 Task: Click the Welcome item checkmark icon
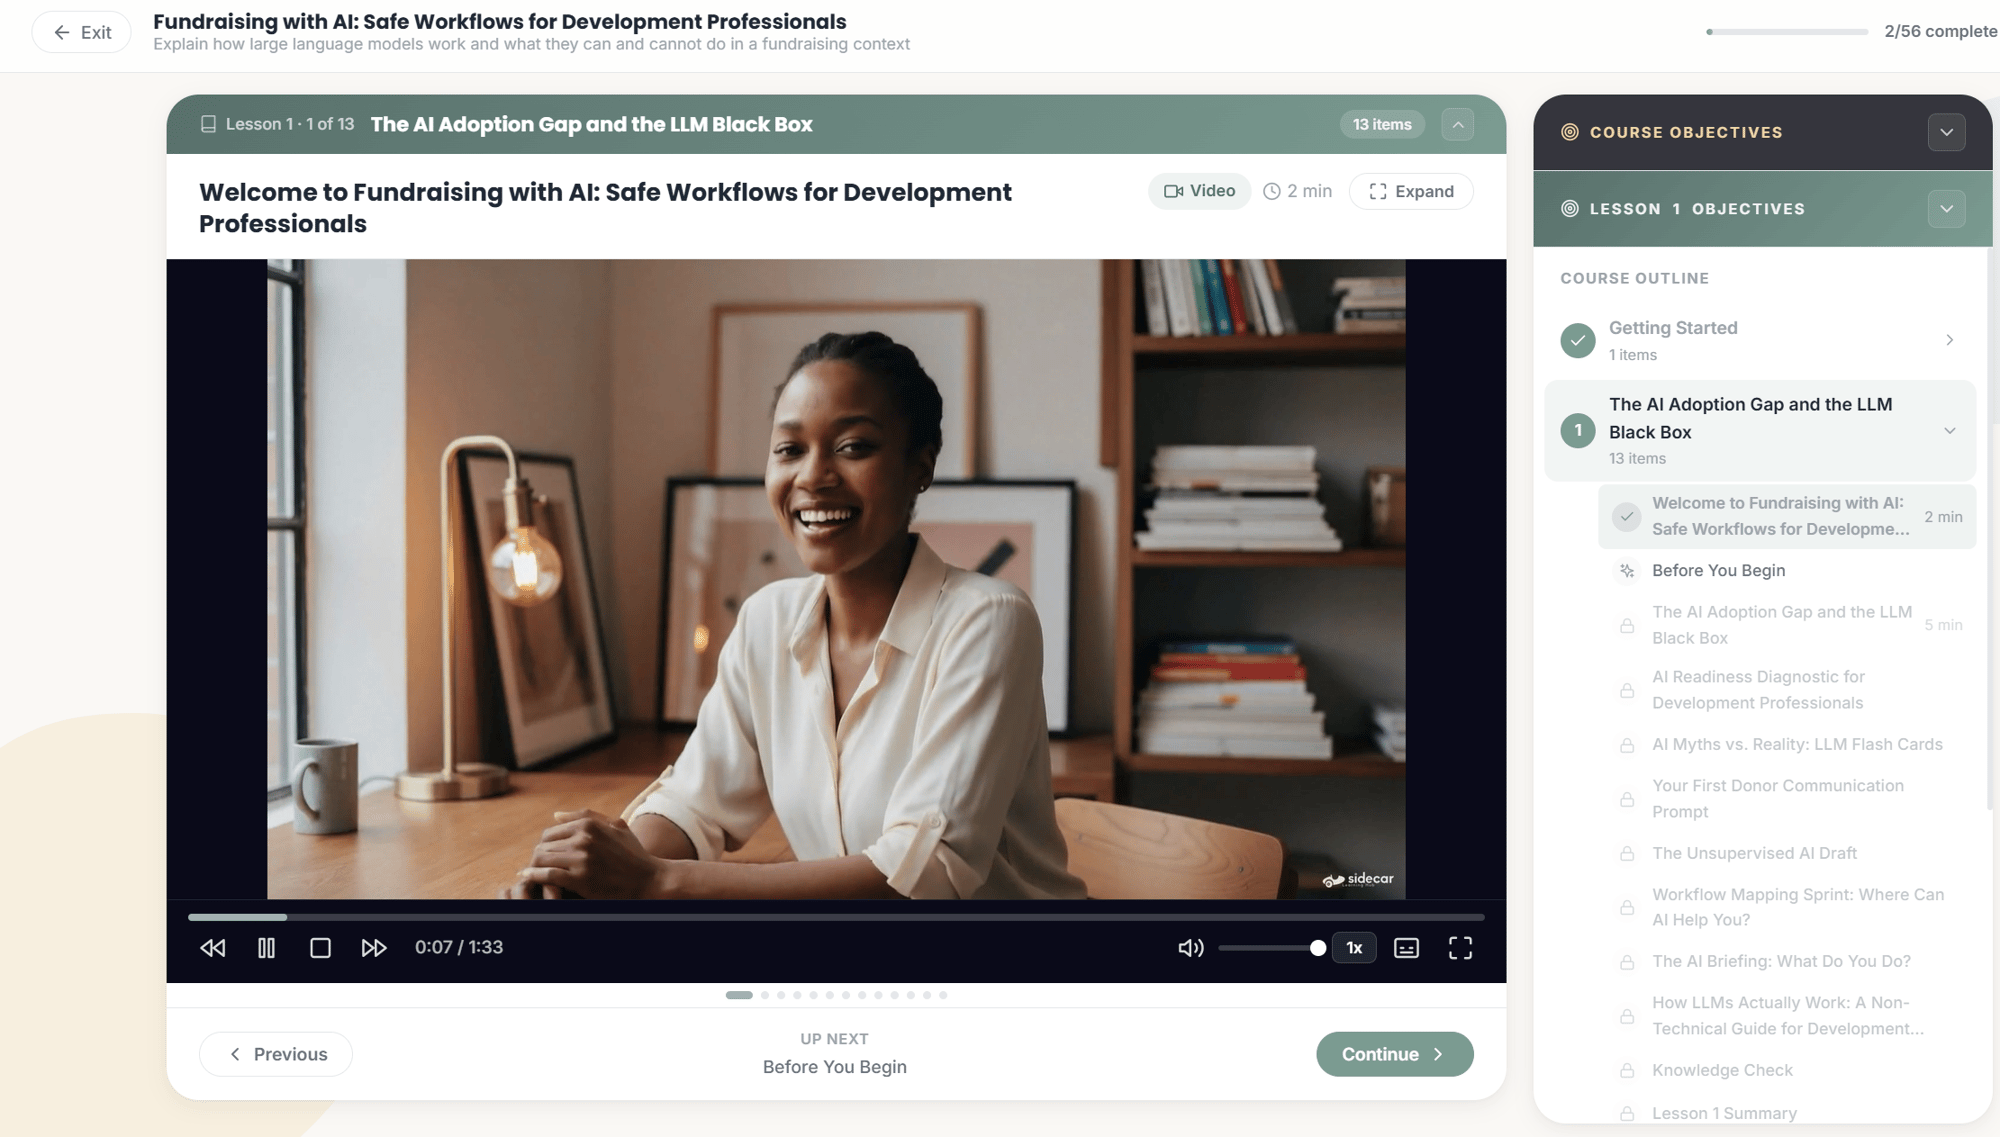1627,517
